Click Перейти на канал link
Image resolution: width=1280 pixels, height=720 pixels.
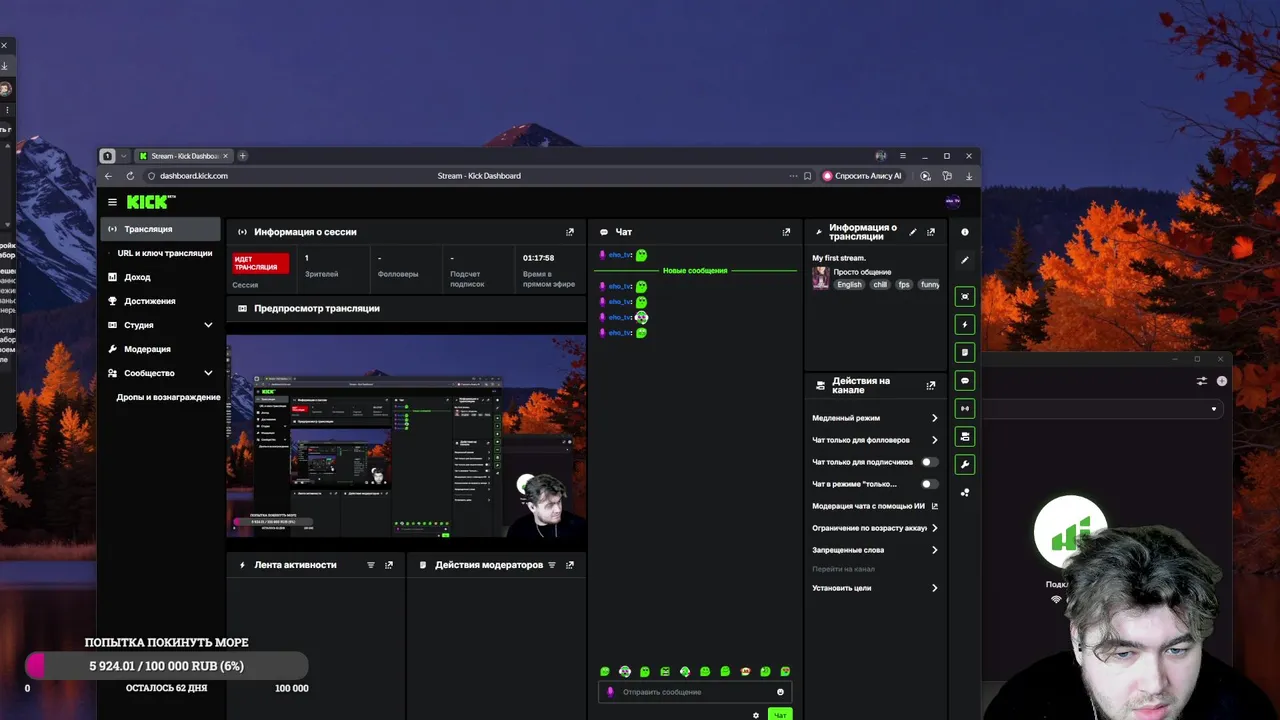click(x=843, y=569)
